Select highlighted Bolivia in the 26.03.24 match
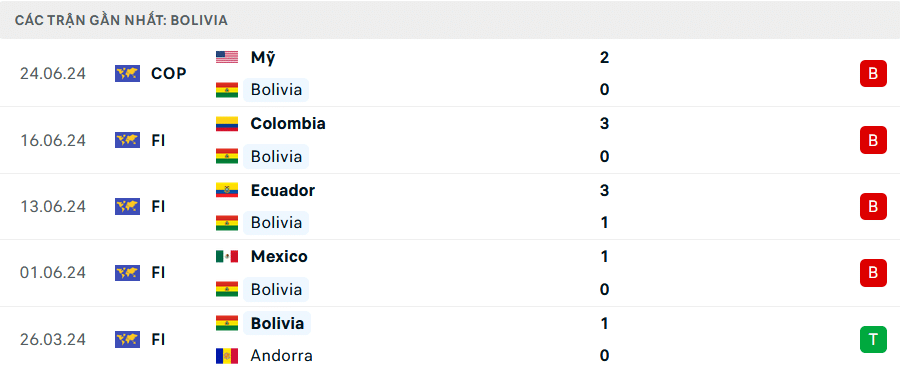 [x=277, y=323]
